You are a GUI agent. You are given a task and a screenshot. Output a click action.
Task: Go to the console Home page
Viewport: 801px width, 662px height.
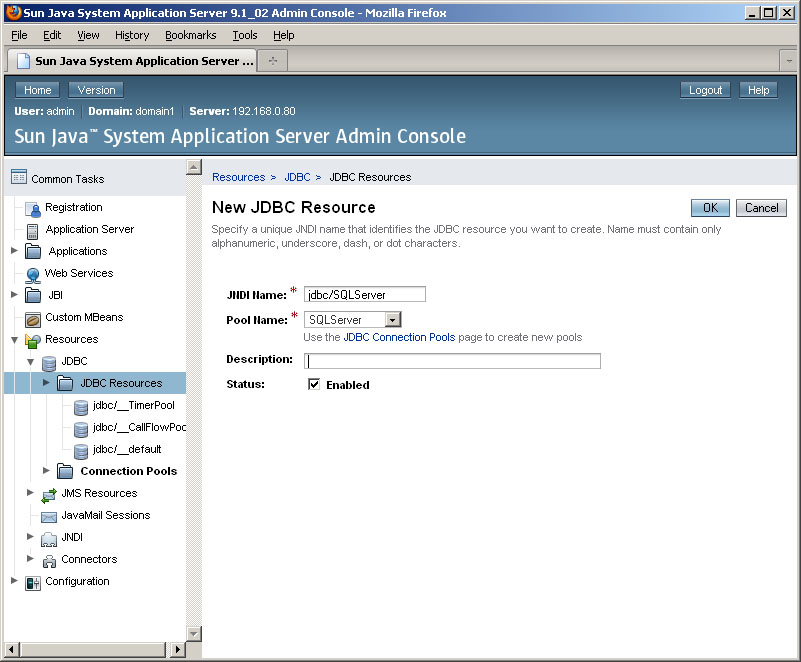click(x=37, y=90)
